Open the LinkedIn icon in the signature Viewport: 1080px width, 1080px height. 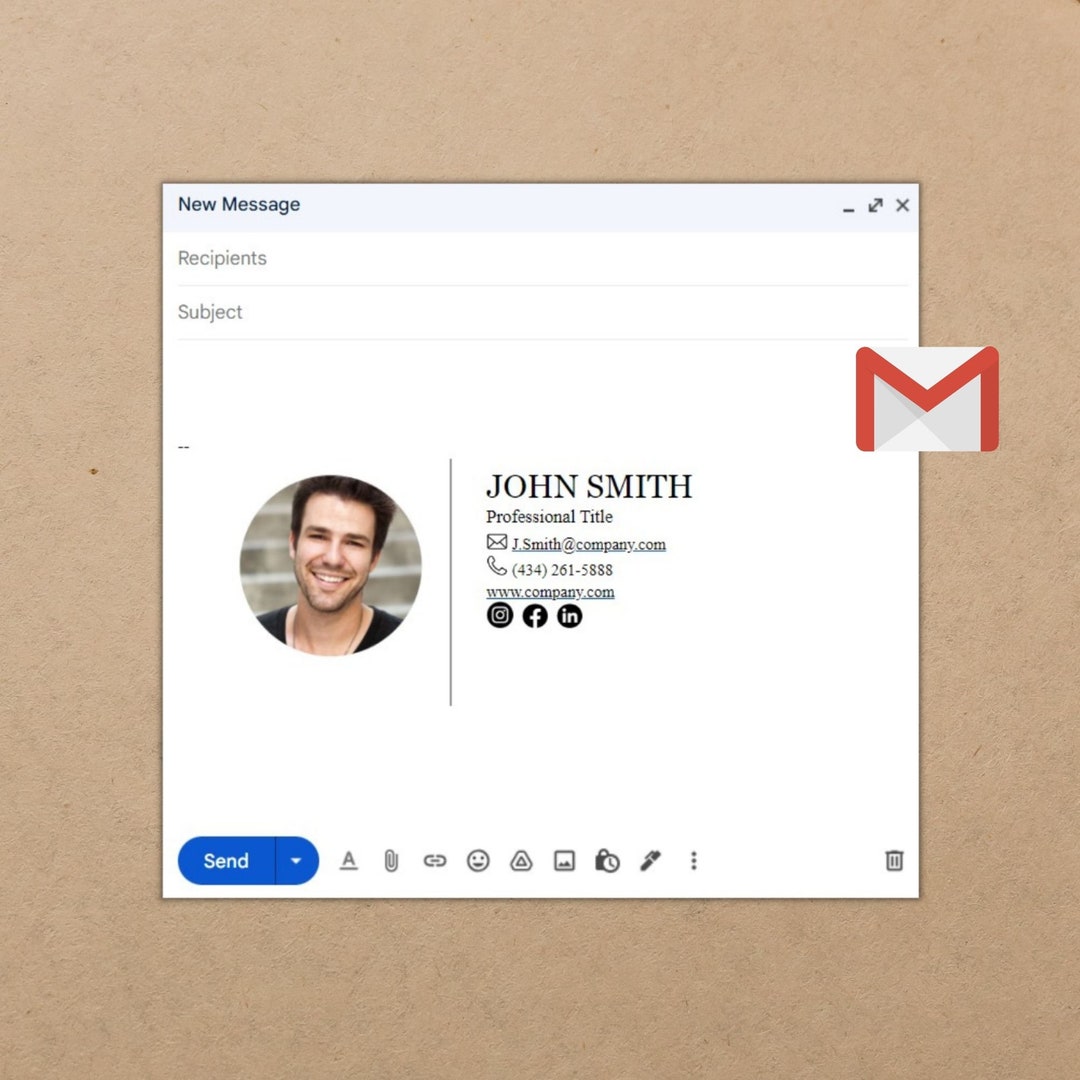[x=569, y=616]
